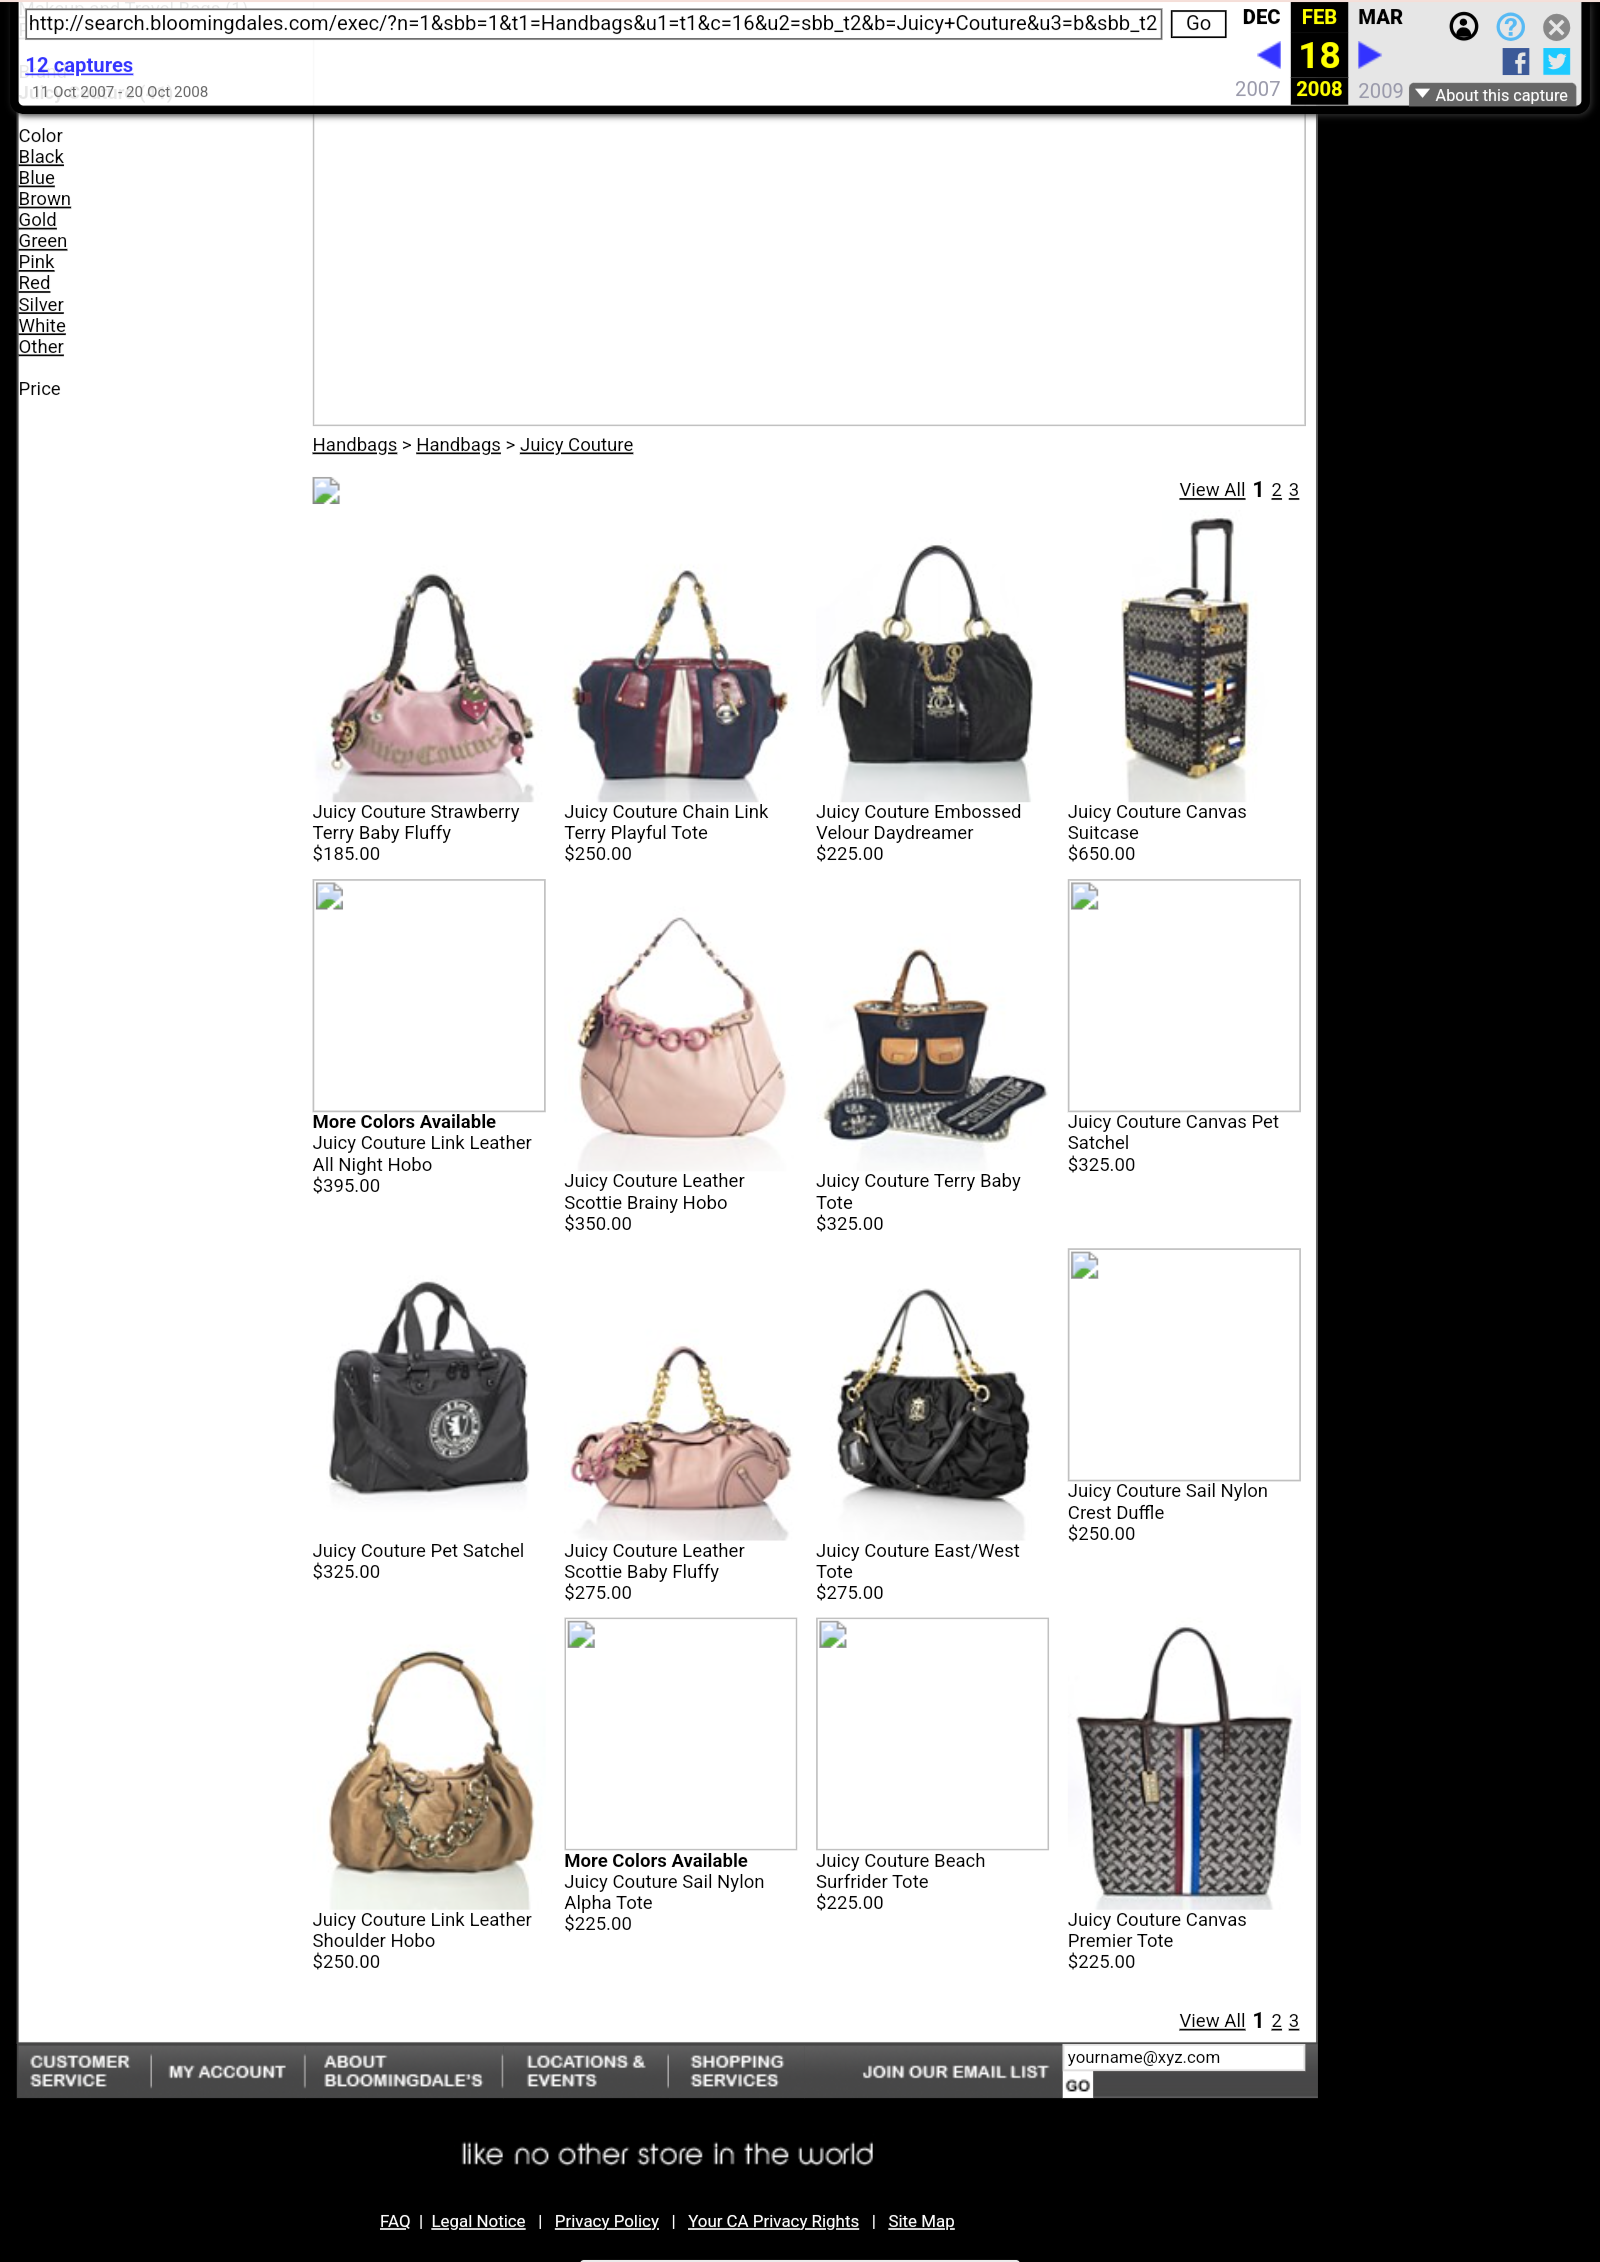1600x2262 pixels.
Task: Open Juicy Couture Canvas Suitcase thumbnail
Action: [x=1184, y=660]
